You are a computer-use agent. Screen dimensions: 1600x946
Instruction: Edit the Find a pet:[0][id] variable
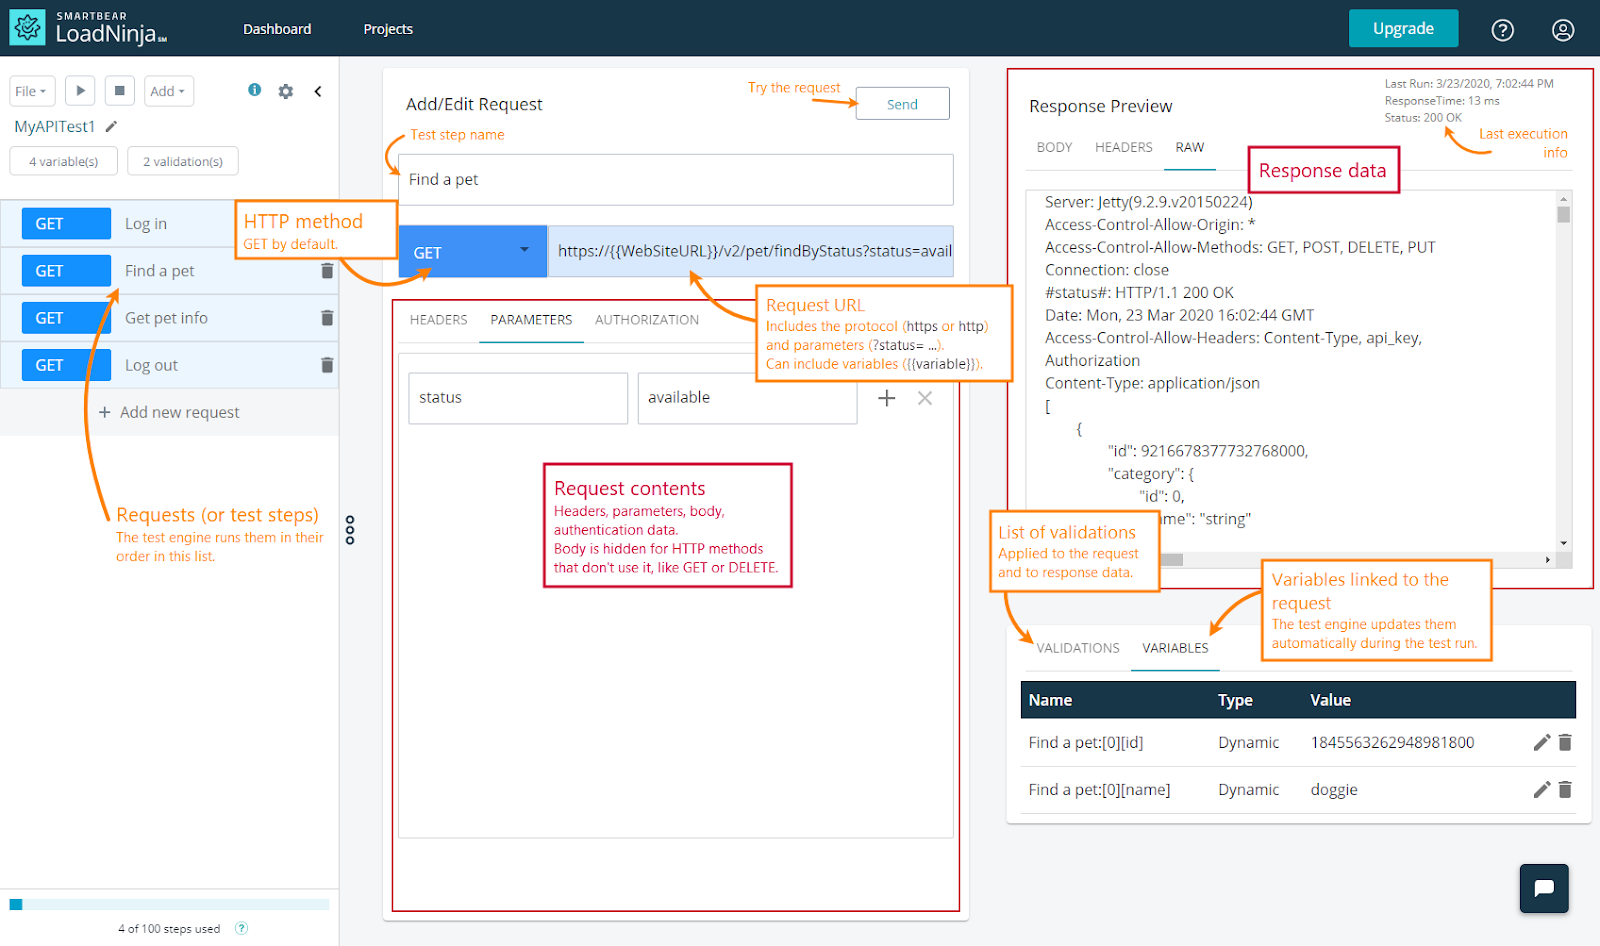[x=1541, y=742]
